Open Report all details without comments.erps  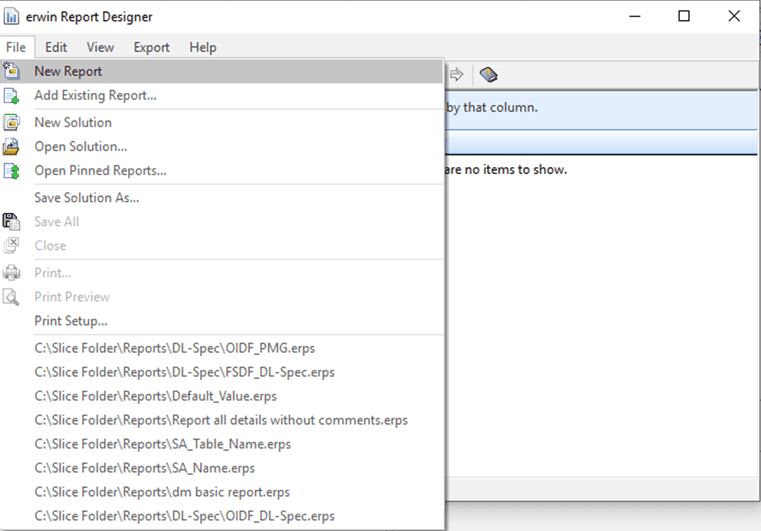coord(222,420)
